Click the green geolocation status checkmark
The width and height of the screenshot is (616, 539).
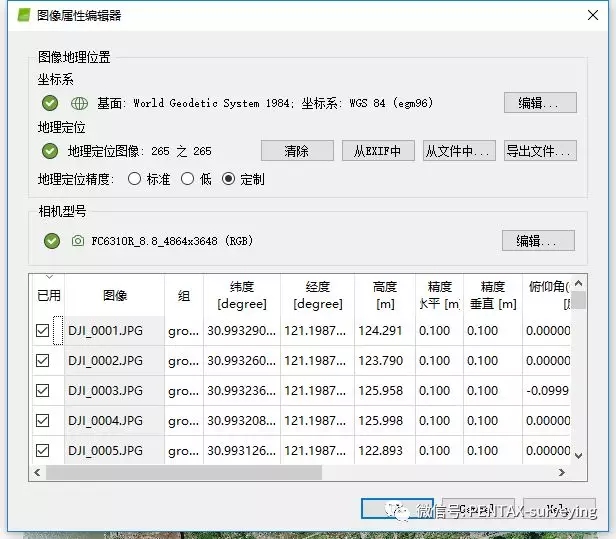[x=50, y=151]
